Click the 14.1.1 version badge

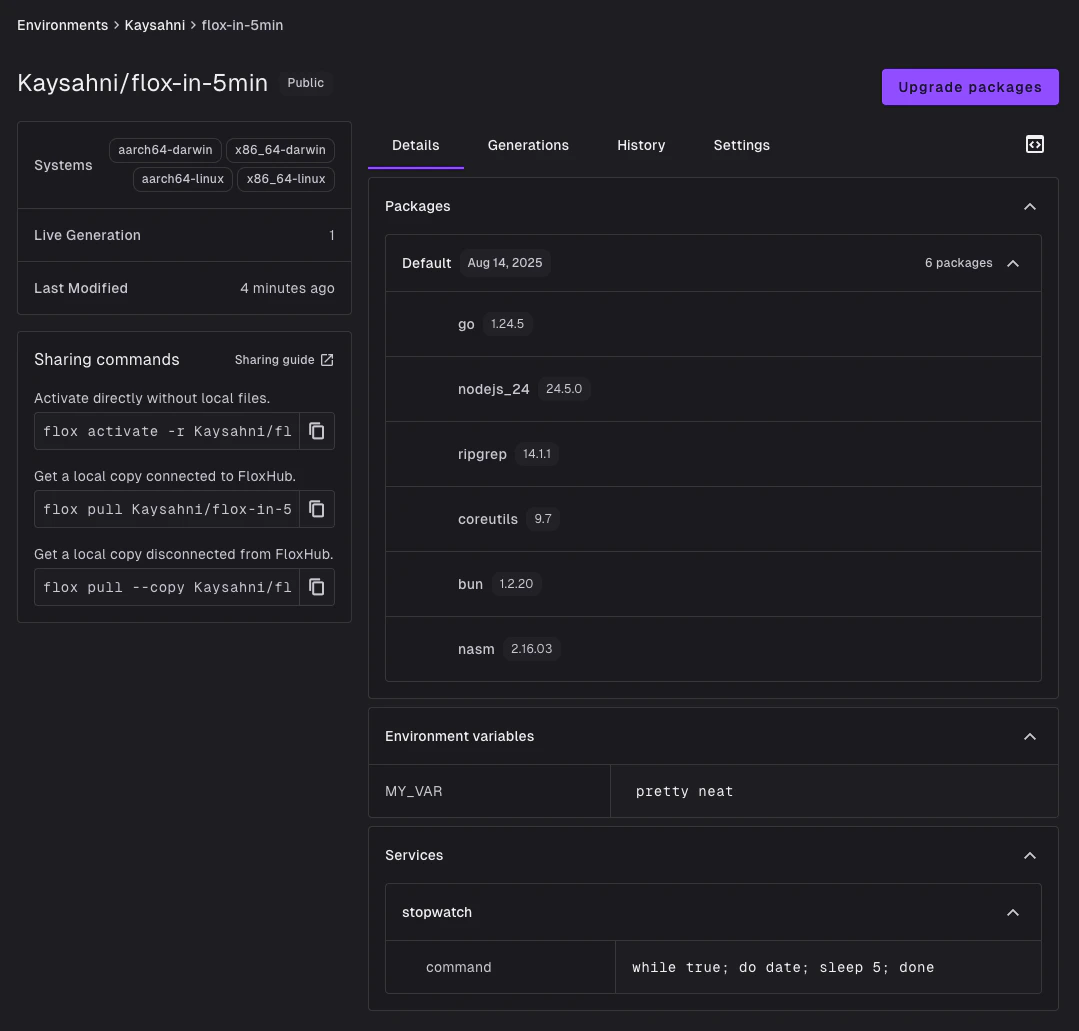click(537, 454)
